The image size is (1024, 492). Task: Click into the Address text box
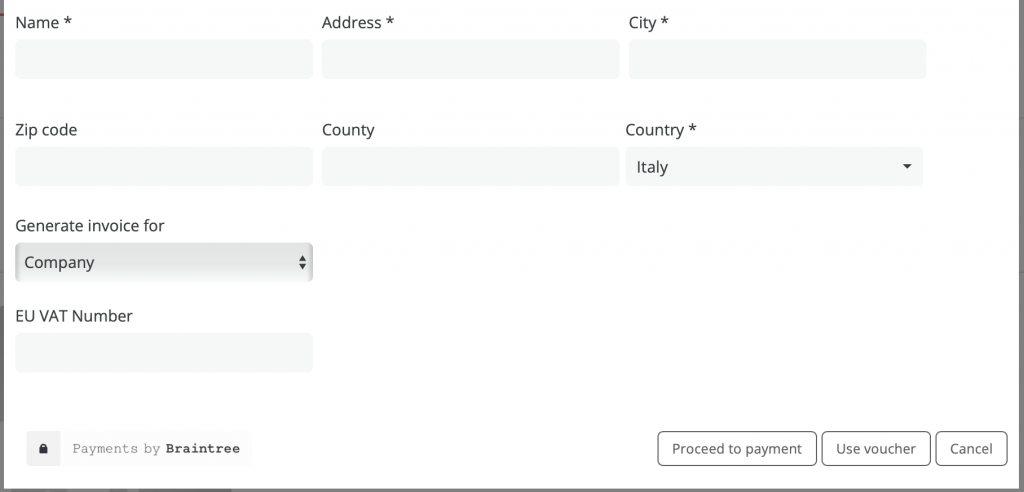[x=470, y=60]
